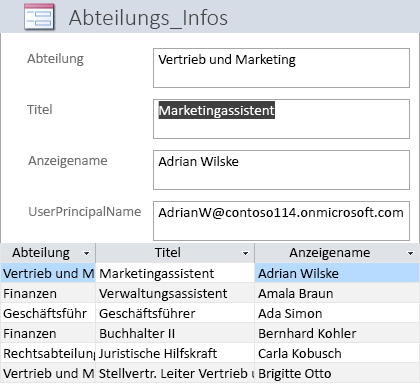Image resolution: width=420 pixels, height=384 pixels.
Task: Click the Abteilung field label
Action: click(x=55, y=59)
